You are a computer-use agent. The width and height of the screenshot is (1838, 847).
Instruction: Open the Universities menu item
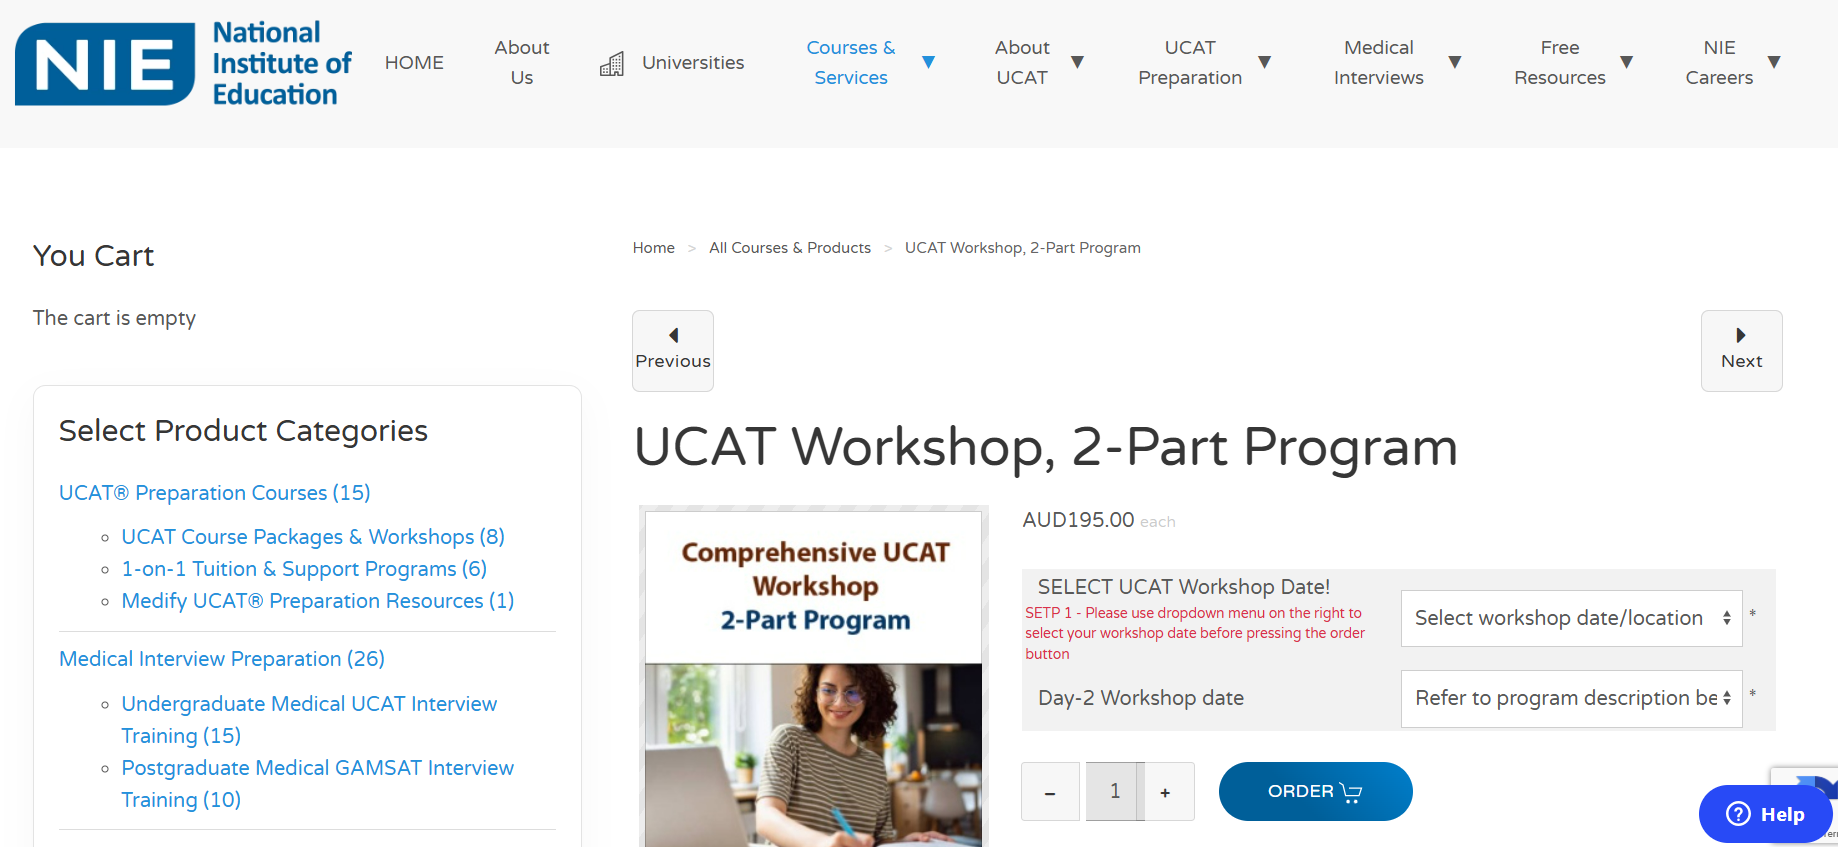693,62
